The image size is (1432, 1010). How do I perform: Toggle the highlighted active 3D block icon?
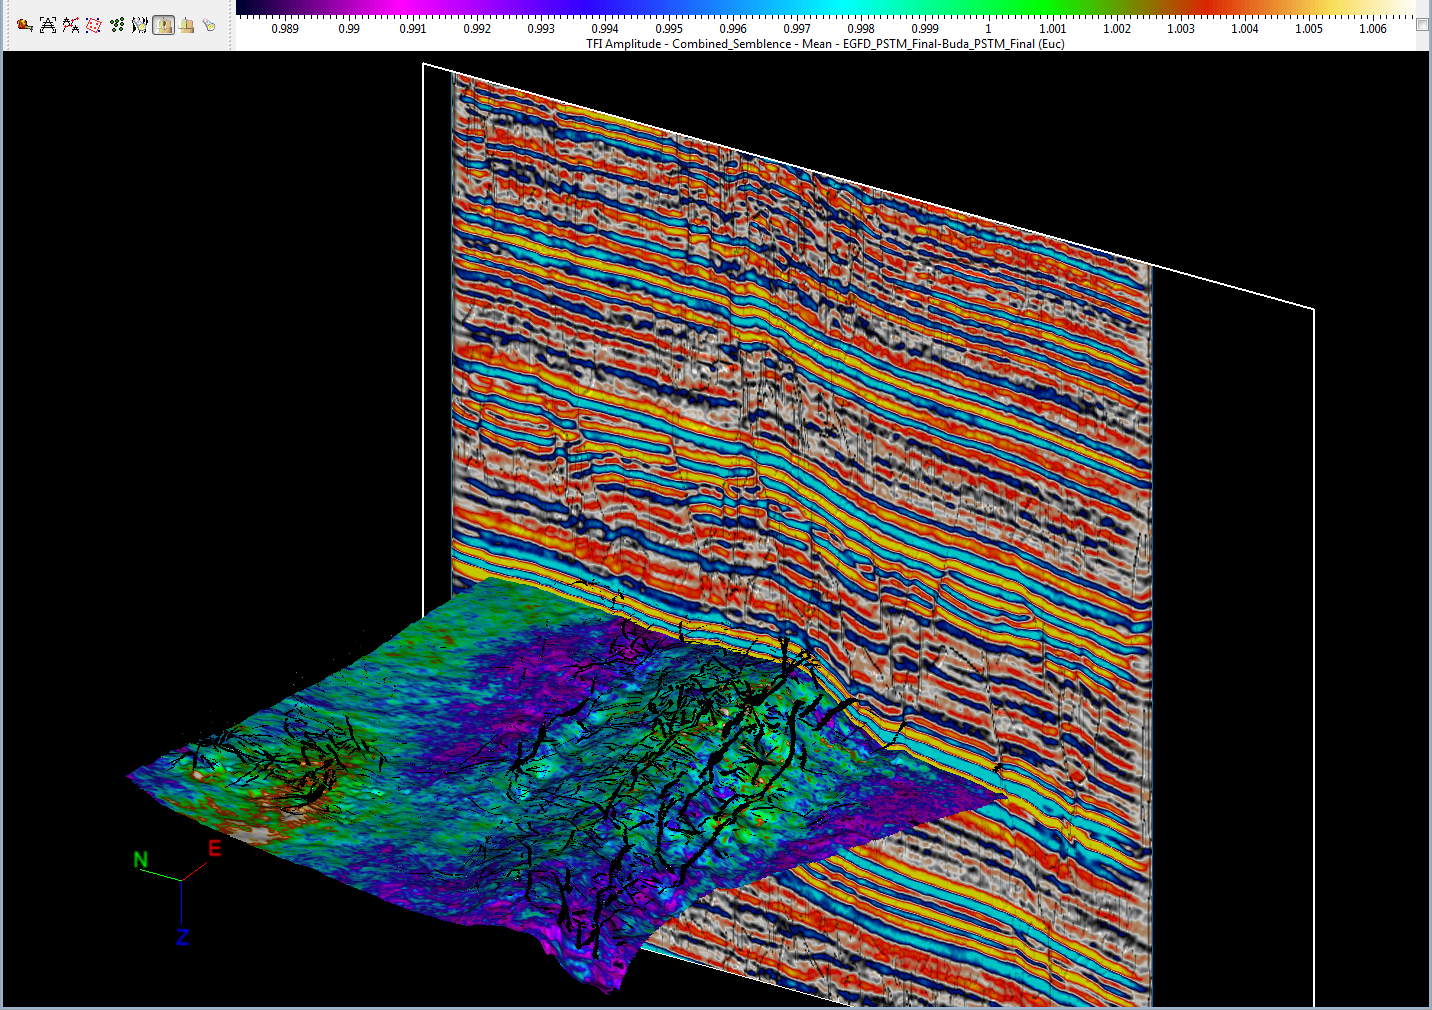163,25
